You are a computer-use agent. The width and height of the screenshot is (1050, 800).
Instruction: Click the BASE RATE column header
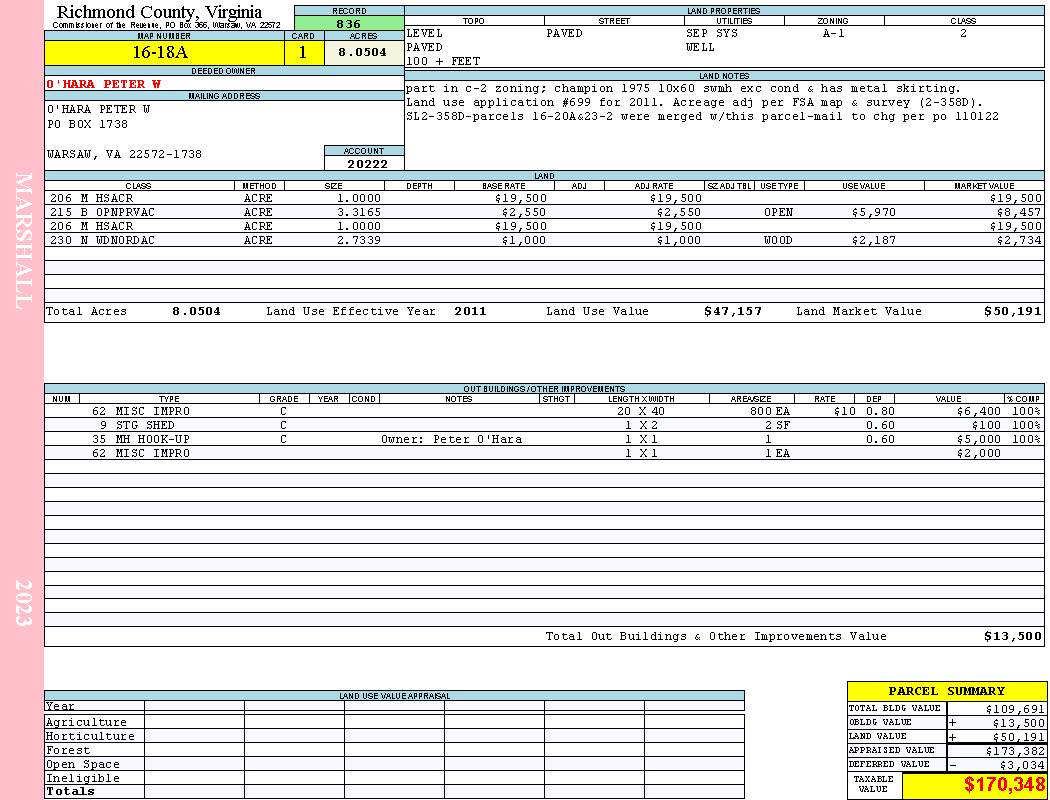coord(504,186)
